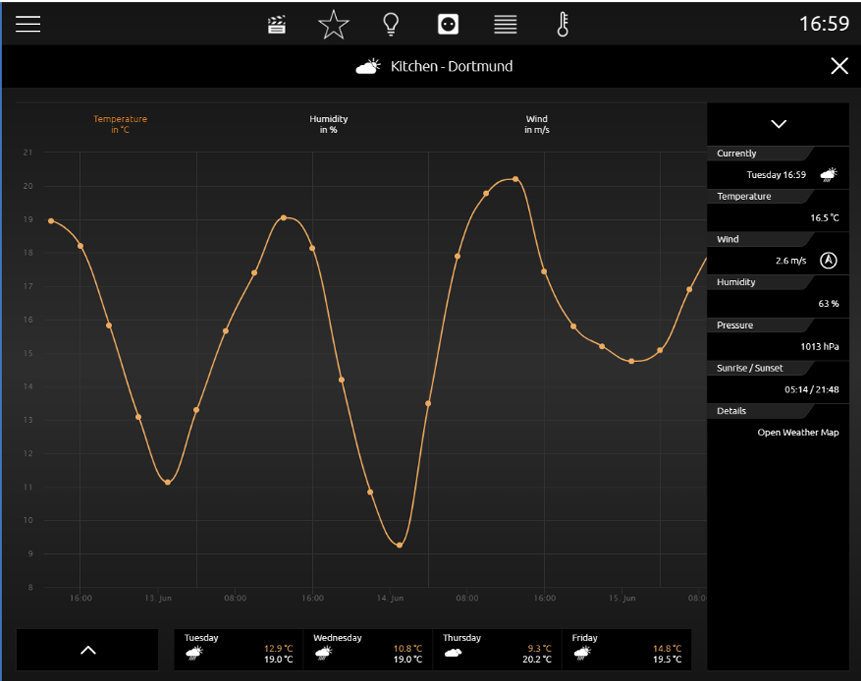
Task: Open the hamburger main menu
Action: 28,24
